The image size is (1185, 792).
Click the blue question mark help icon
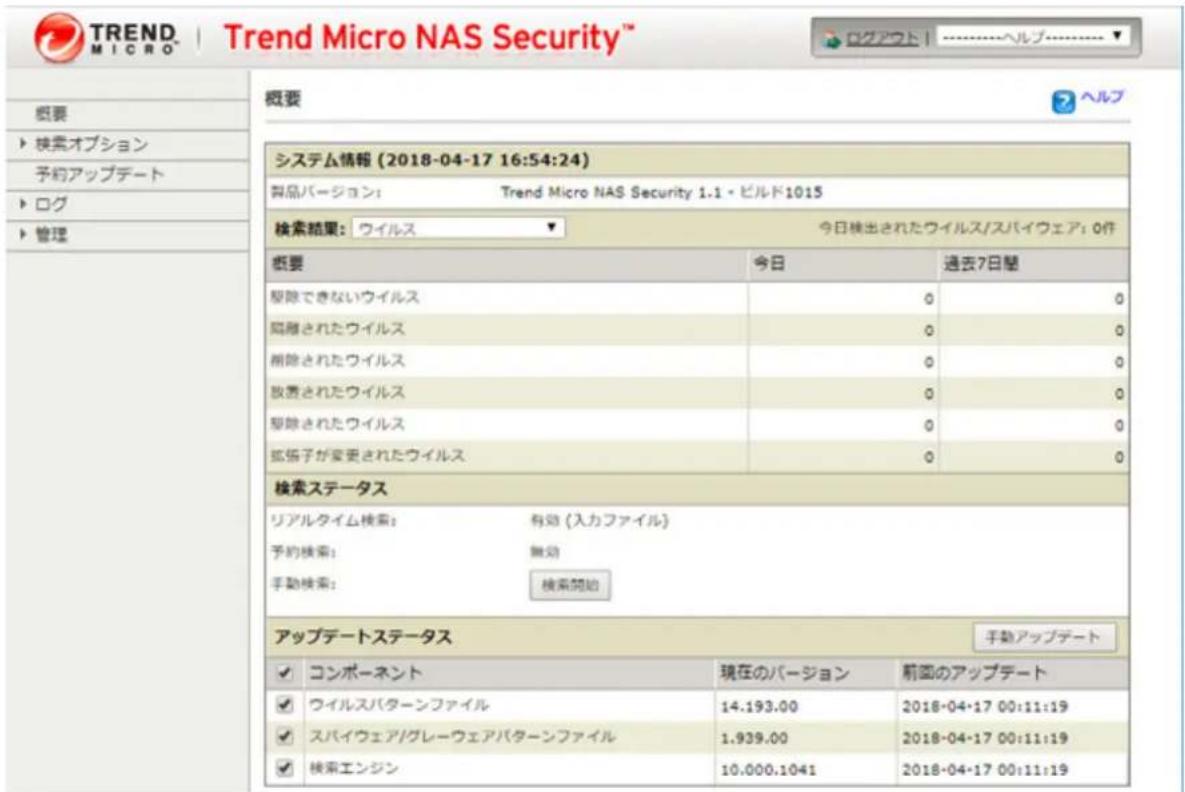coord(1063,101)
